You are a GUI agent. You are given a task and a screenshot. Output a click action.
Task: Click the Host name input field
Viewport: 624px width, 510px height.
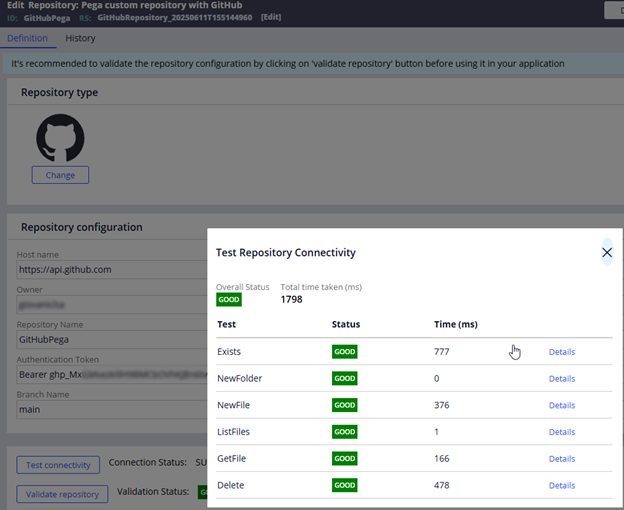[112, 270]
